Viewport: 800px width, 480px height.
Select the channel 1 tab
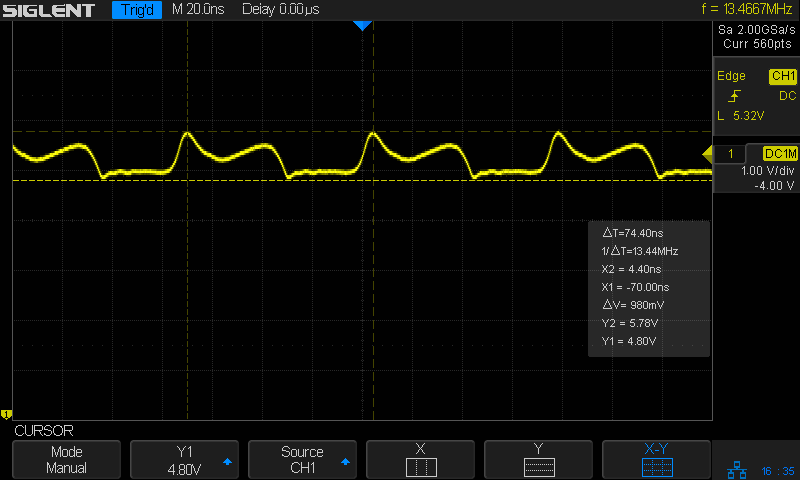point(732,153)
